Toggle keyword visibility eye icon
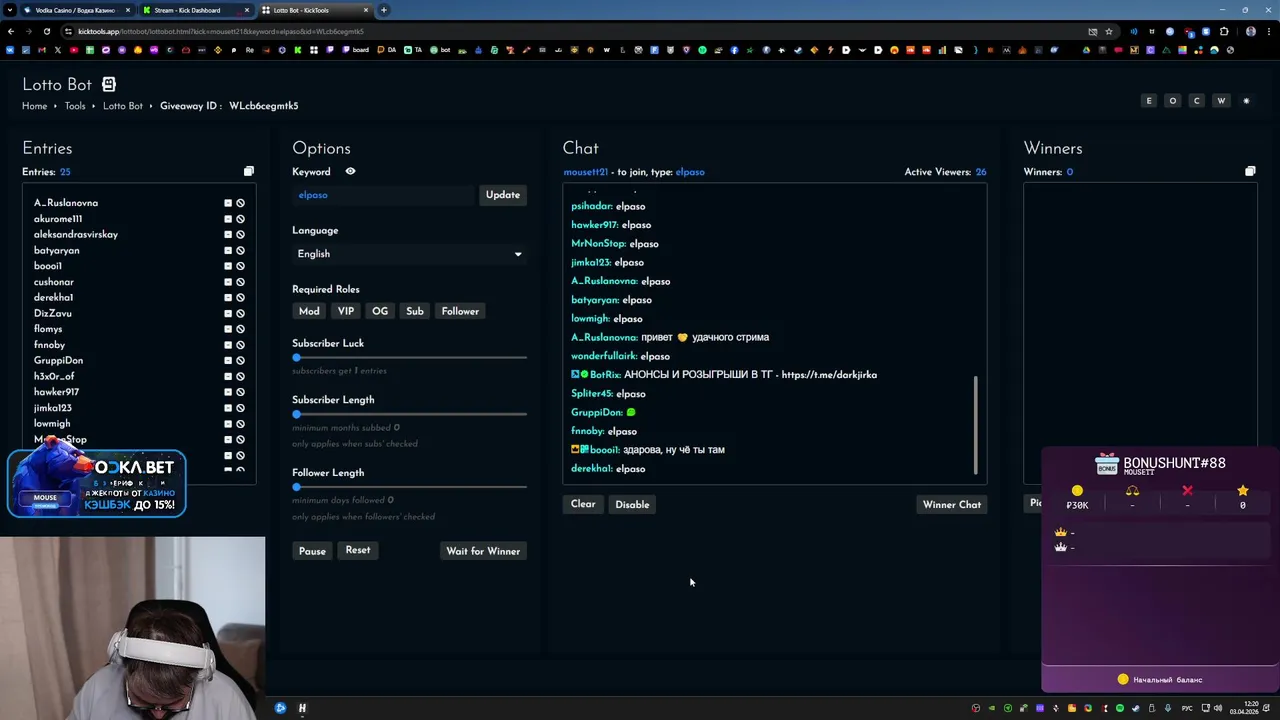This screenshot has width=1280, height=720. [x=350, y=172]
